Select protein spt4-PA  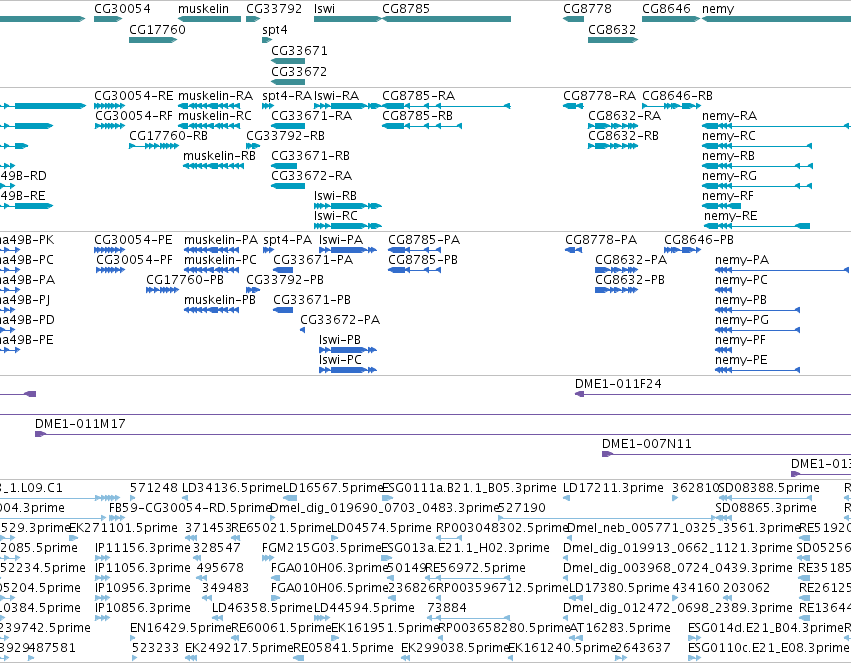288,240
